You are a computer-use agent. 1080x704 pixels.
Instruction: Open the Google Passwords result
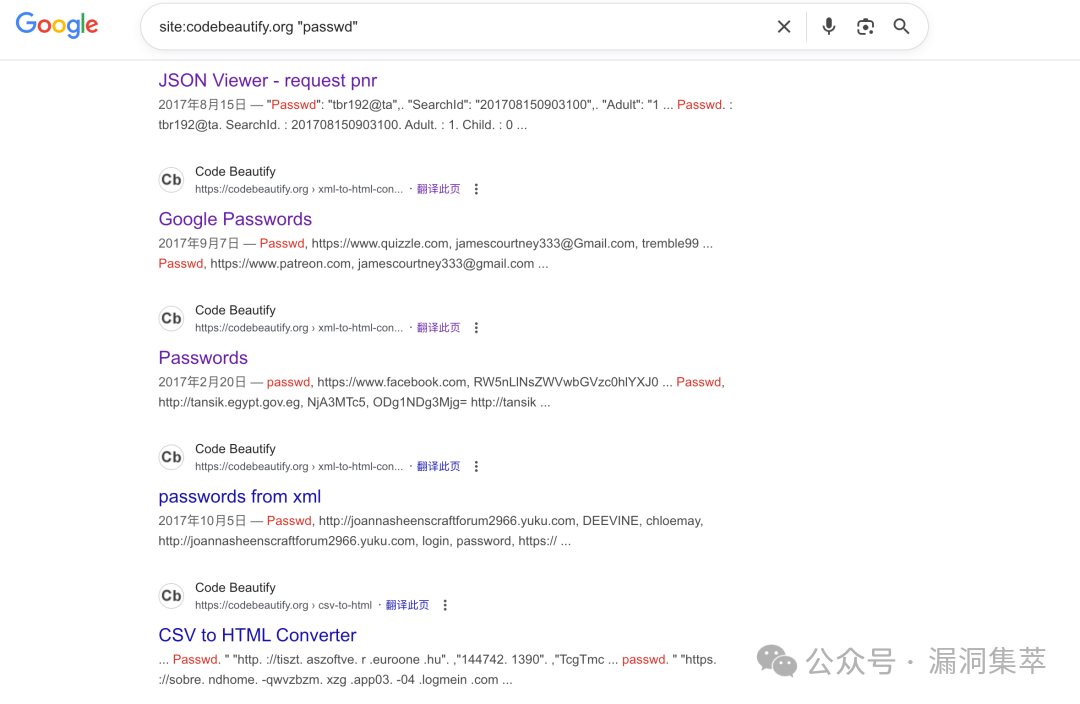(235, 219)
